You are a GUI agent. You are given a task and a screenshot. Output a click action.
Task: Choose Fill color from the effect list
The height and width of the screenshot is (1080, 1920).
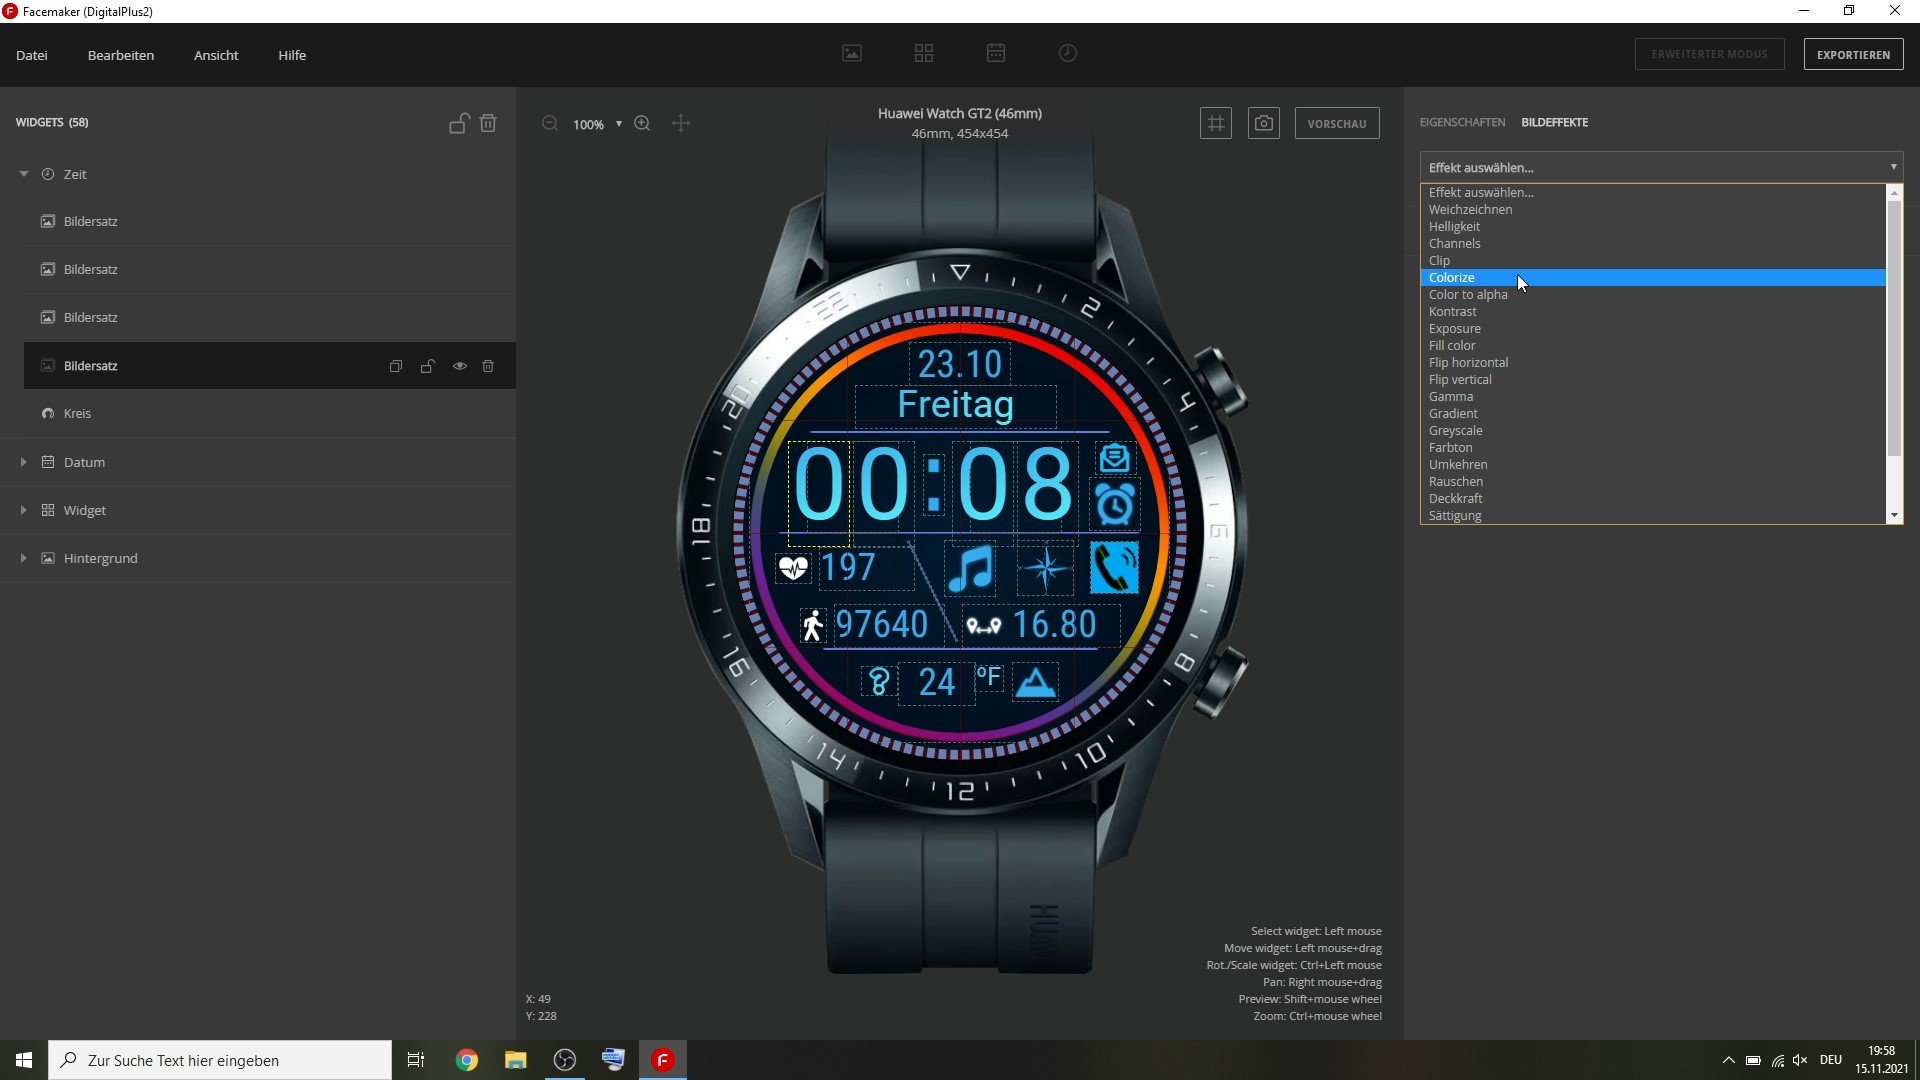pos(1653,345)
